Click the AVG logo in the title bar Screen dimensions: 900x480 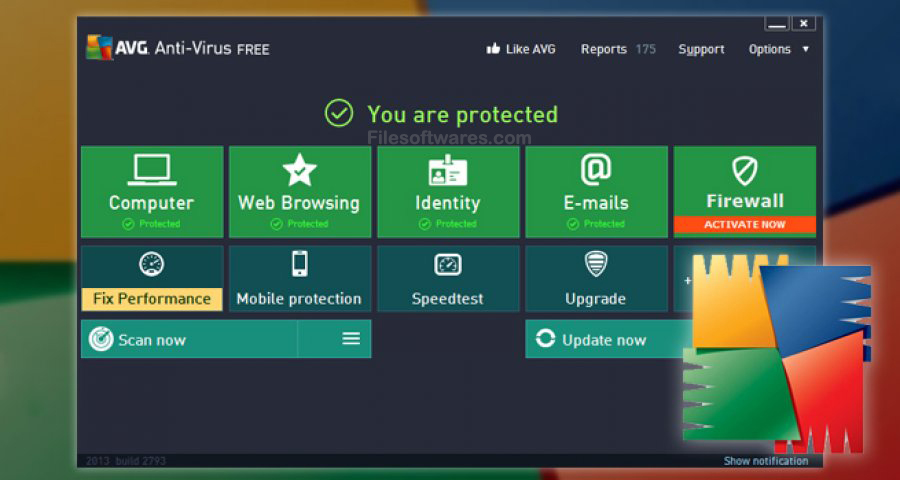(x=99, y=47)
